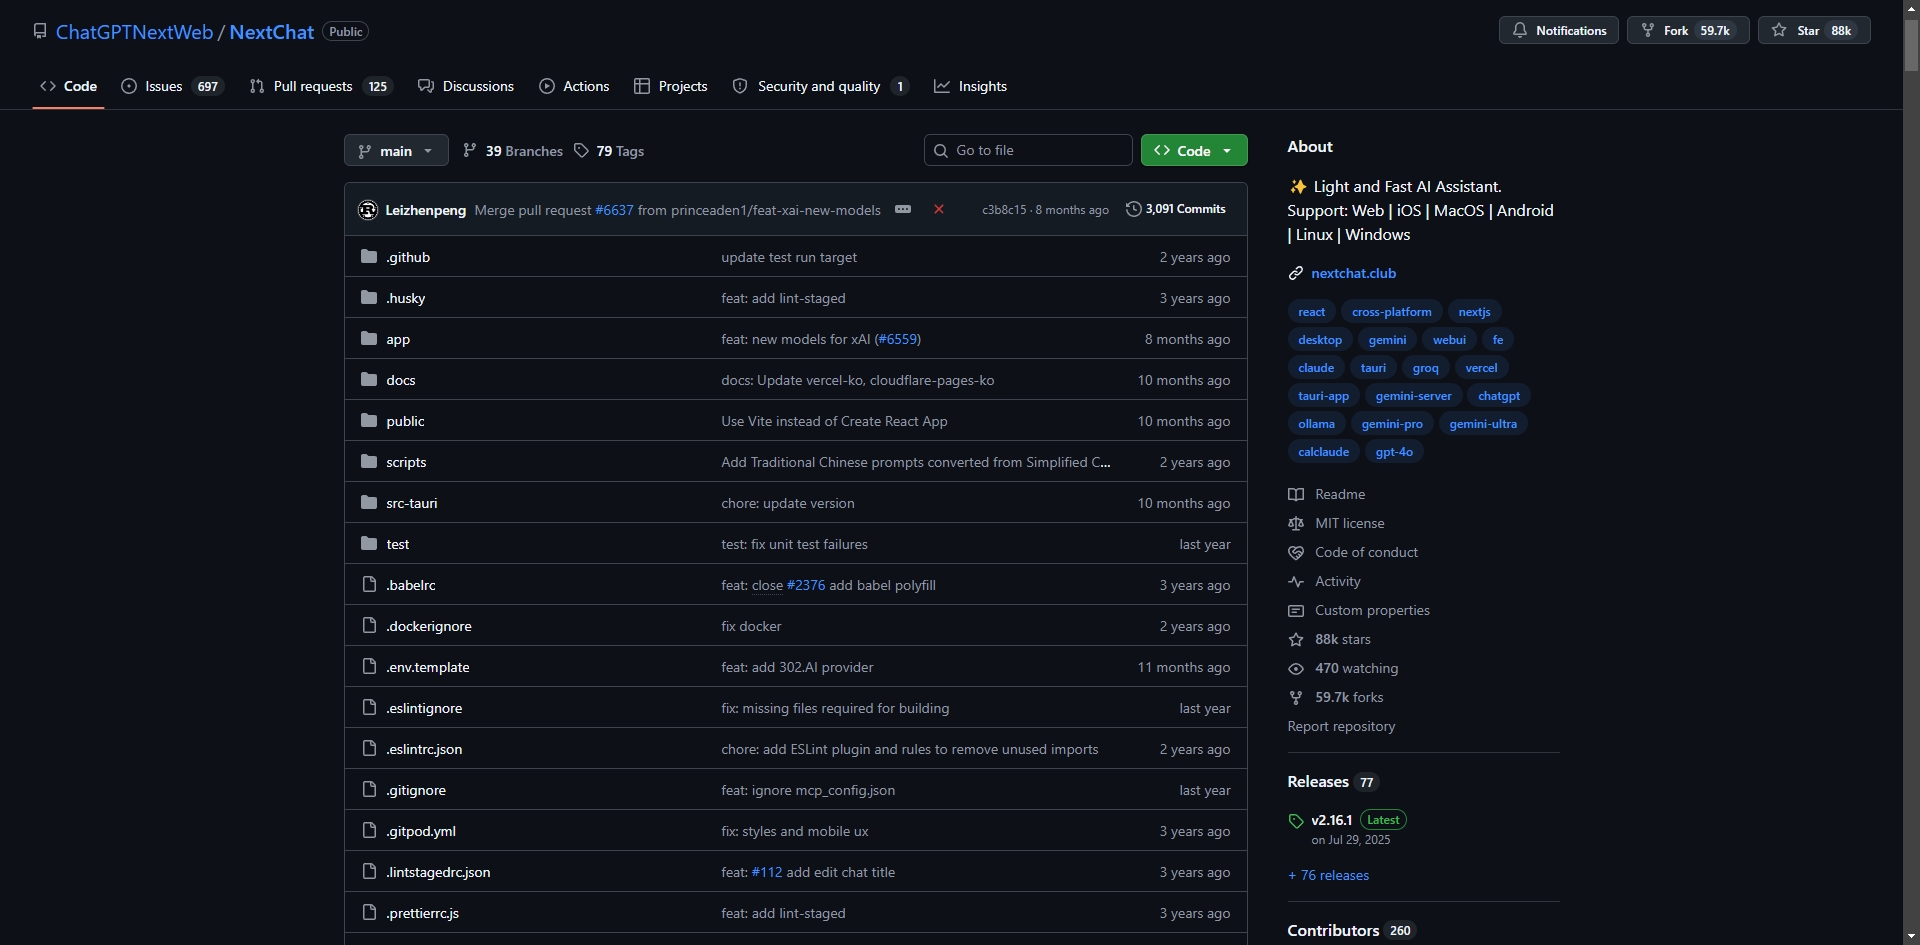The width and height of the screenshot is (1920, 945).
Task: Click the branch icon beside 39 Branches
Action: click(x=470, y=150)
